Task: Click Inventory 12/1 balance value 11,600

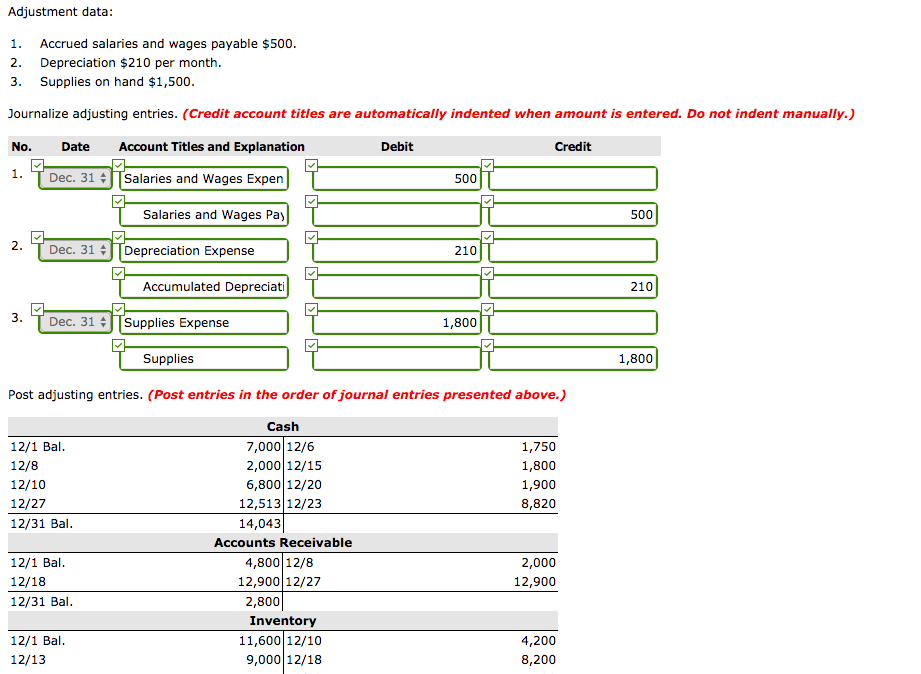Action: point(260,641)
